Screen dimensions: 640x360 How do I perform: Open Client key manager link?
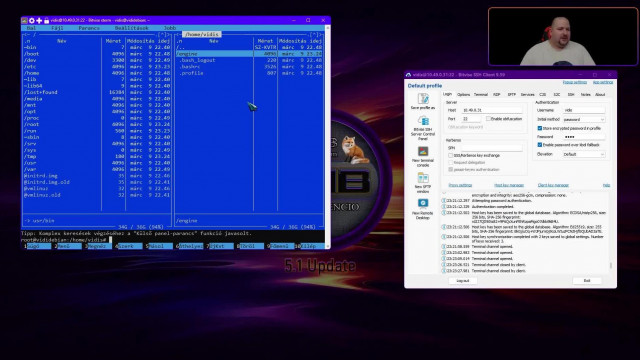click(x=553, y=185)
